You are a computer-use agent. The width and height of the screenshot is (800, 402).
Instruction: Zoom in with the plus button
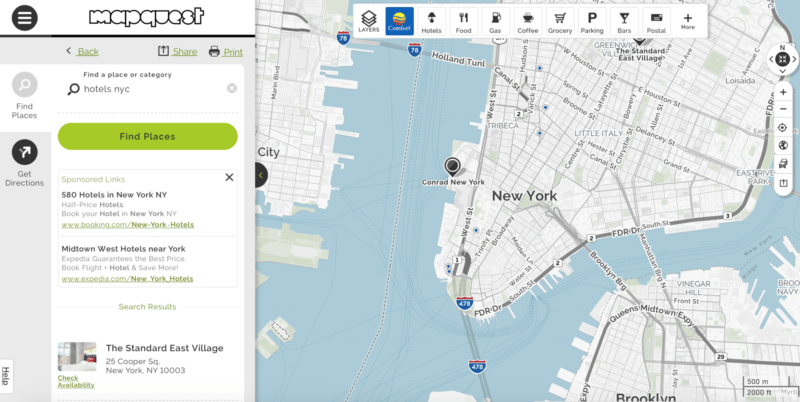(783, 92)
